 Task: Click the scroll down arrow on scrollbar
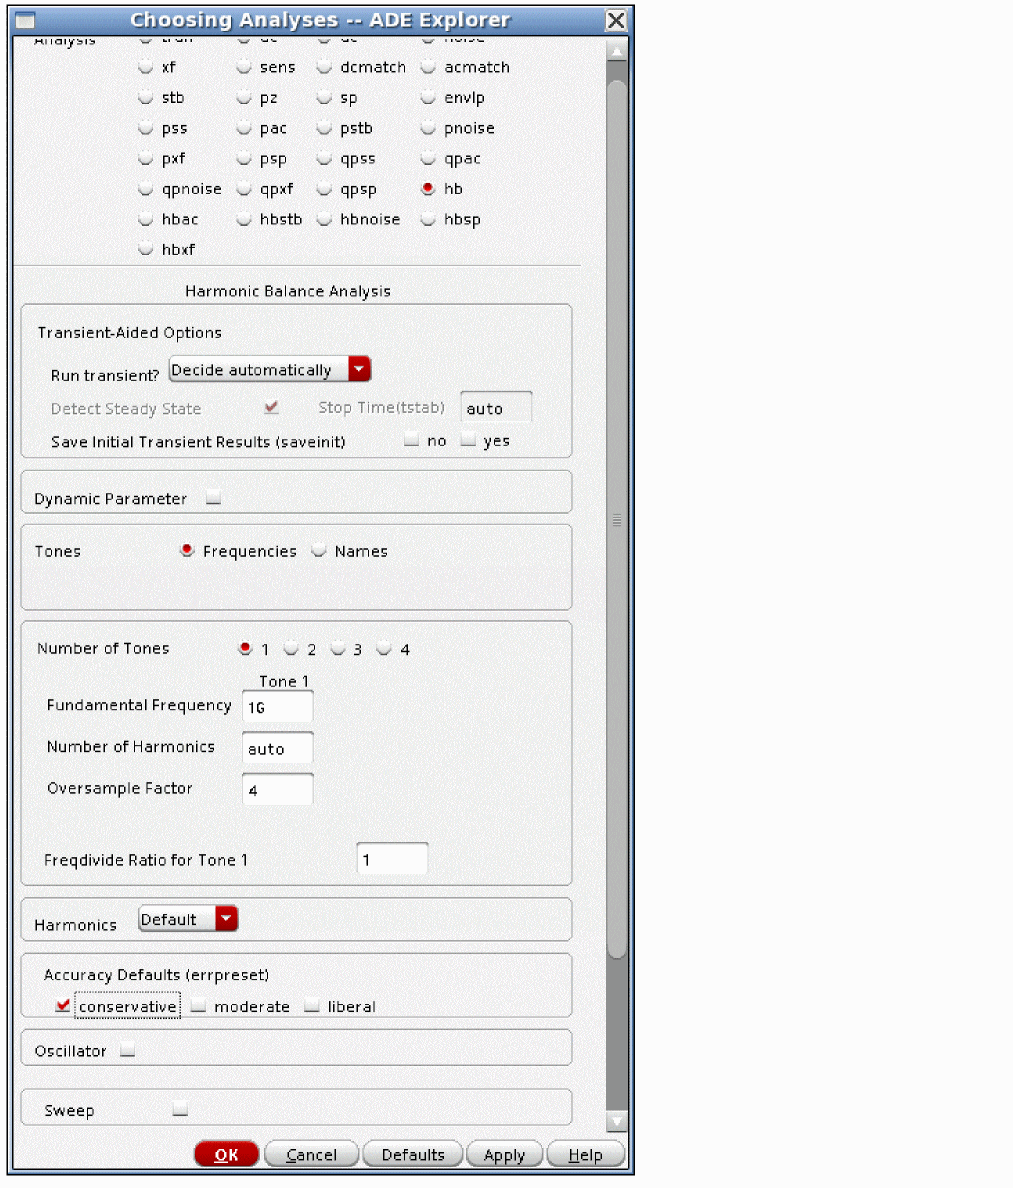tap(616, 1122)
